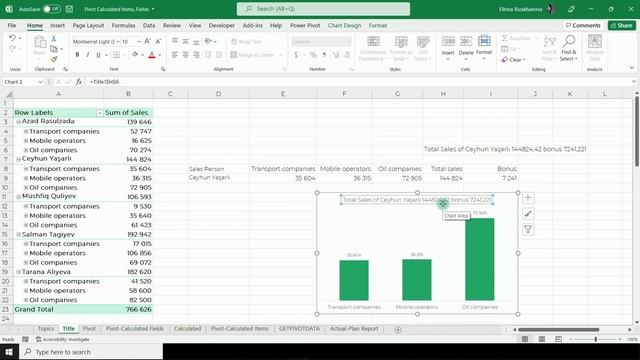Click the Copy icon
This screenshot has width=640, height=360.
click(x=53, y=49)
